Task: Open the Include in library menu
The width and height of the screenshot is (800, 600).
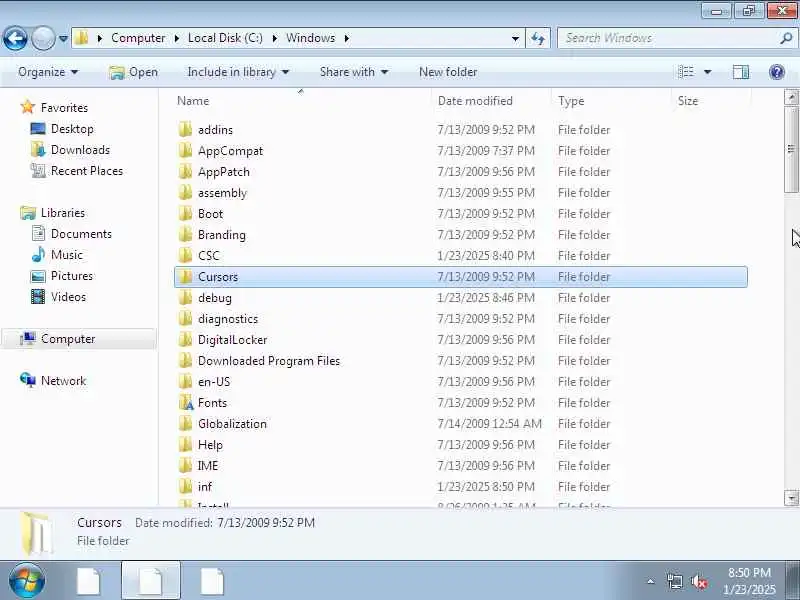Action: pyautogui.click(x=238, y=72)
